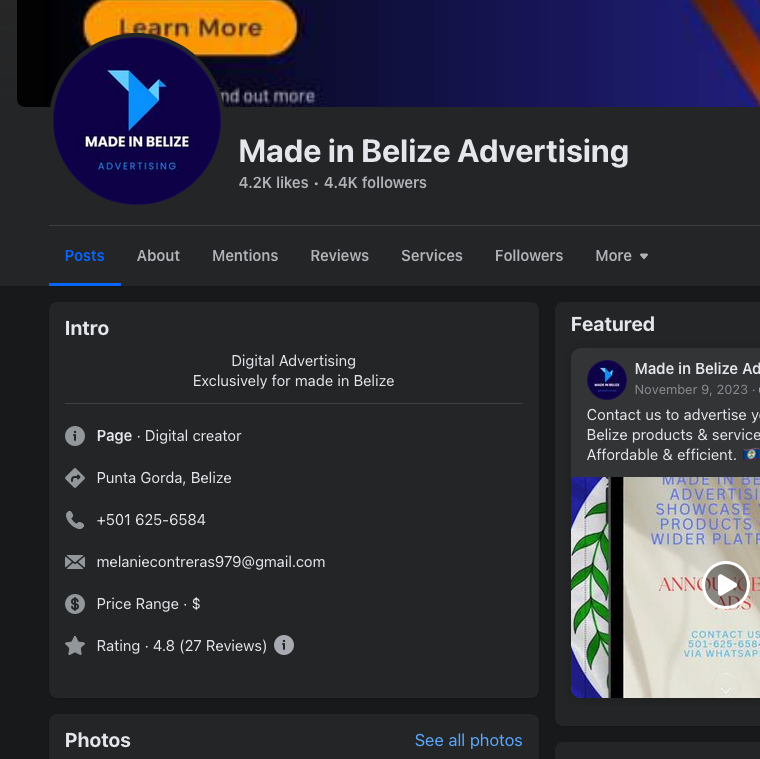Click the dollar Price Range icon
Image resolution: width=760 pixels, height=759 pixels.
pos(75,604)
